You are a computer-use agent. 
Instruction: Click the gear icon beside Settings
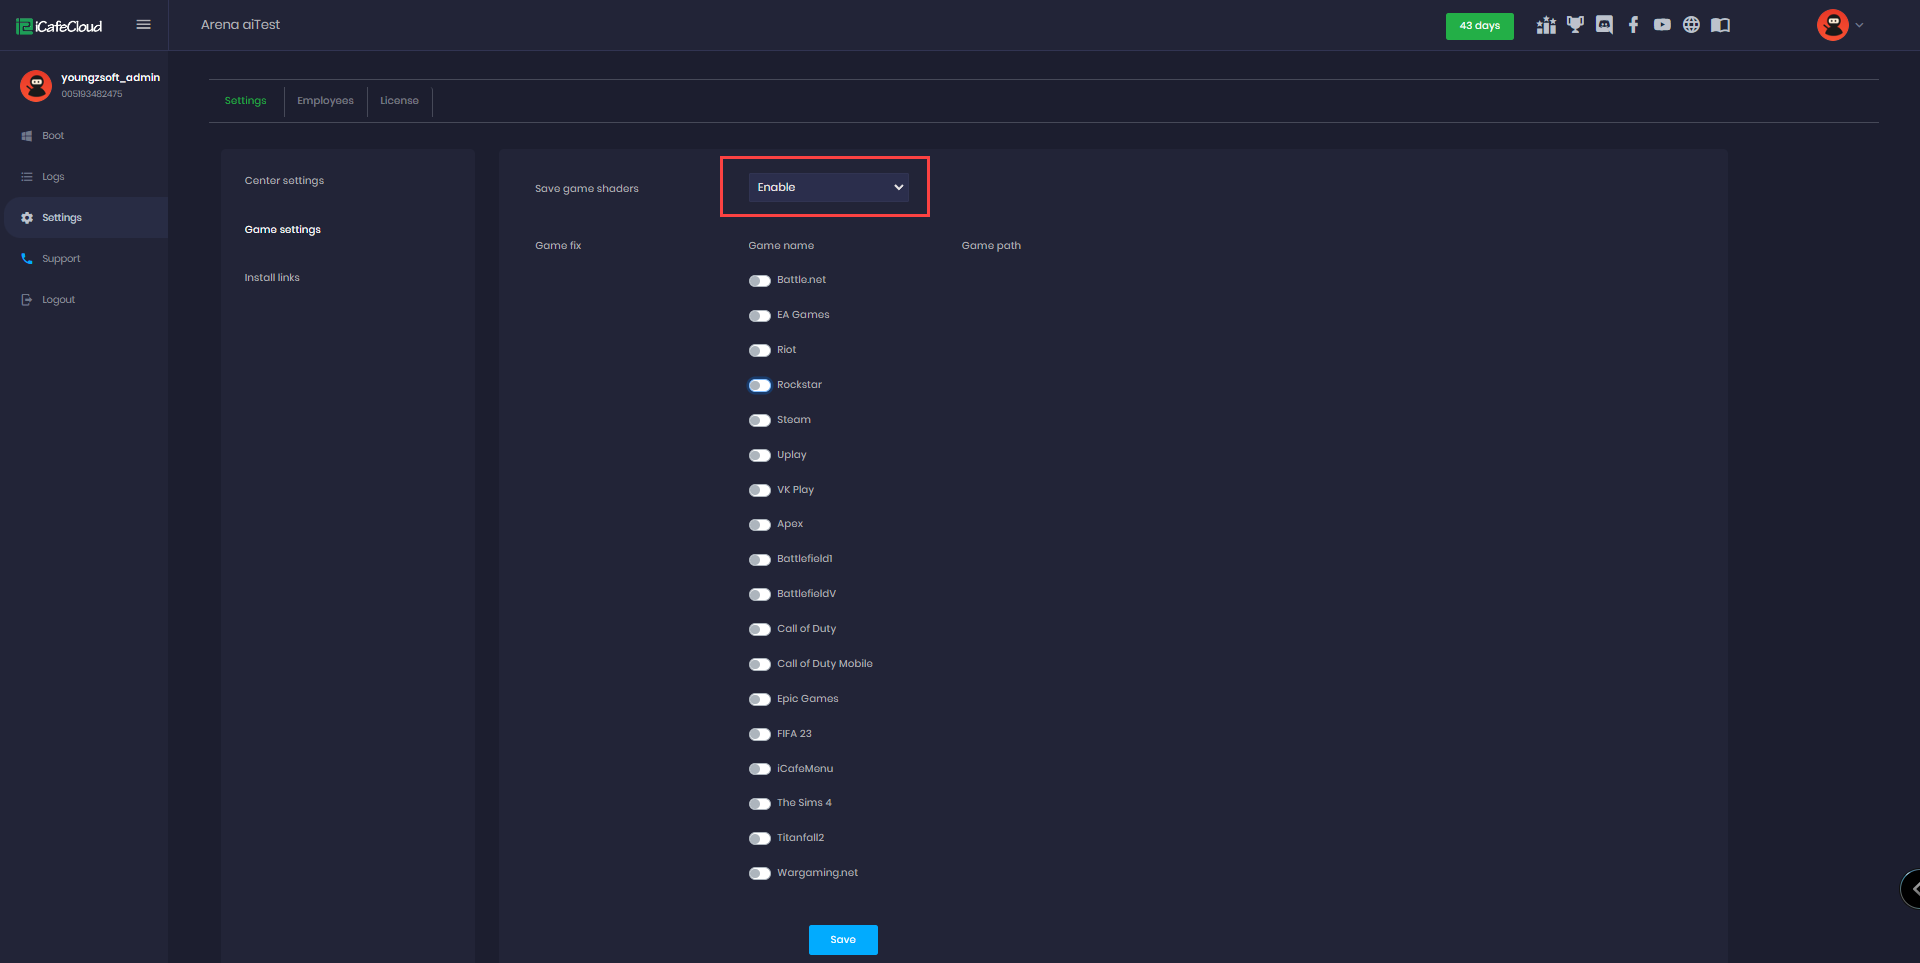pyautogui.click(x=27, y=218)
